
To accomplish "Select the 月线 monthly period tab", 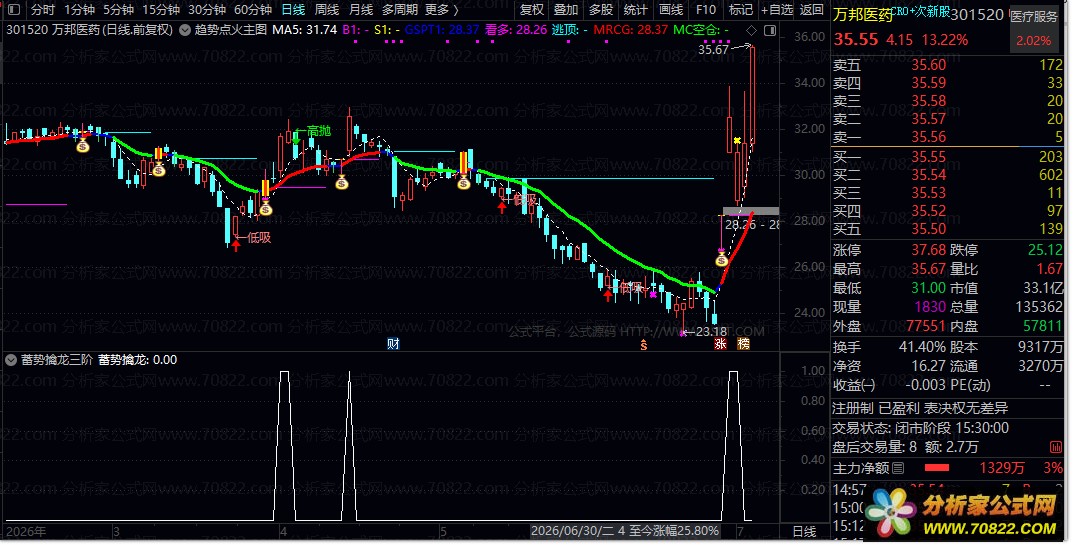I will click(361, 10).
